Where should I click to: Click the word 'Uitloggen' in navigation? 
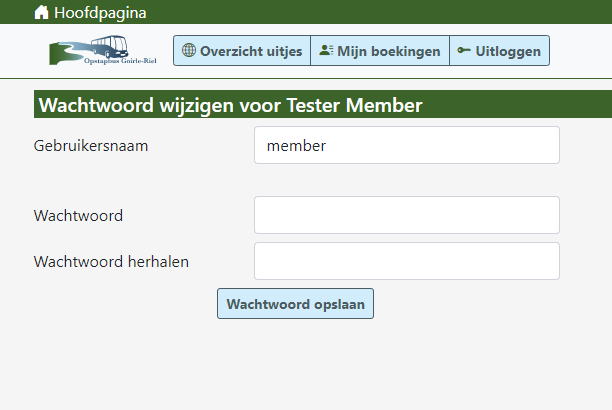(508, 51)
